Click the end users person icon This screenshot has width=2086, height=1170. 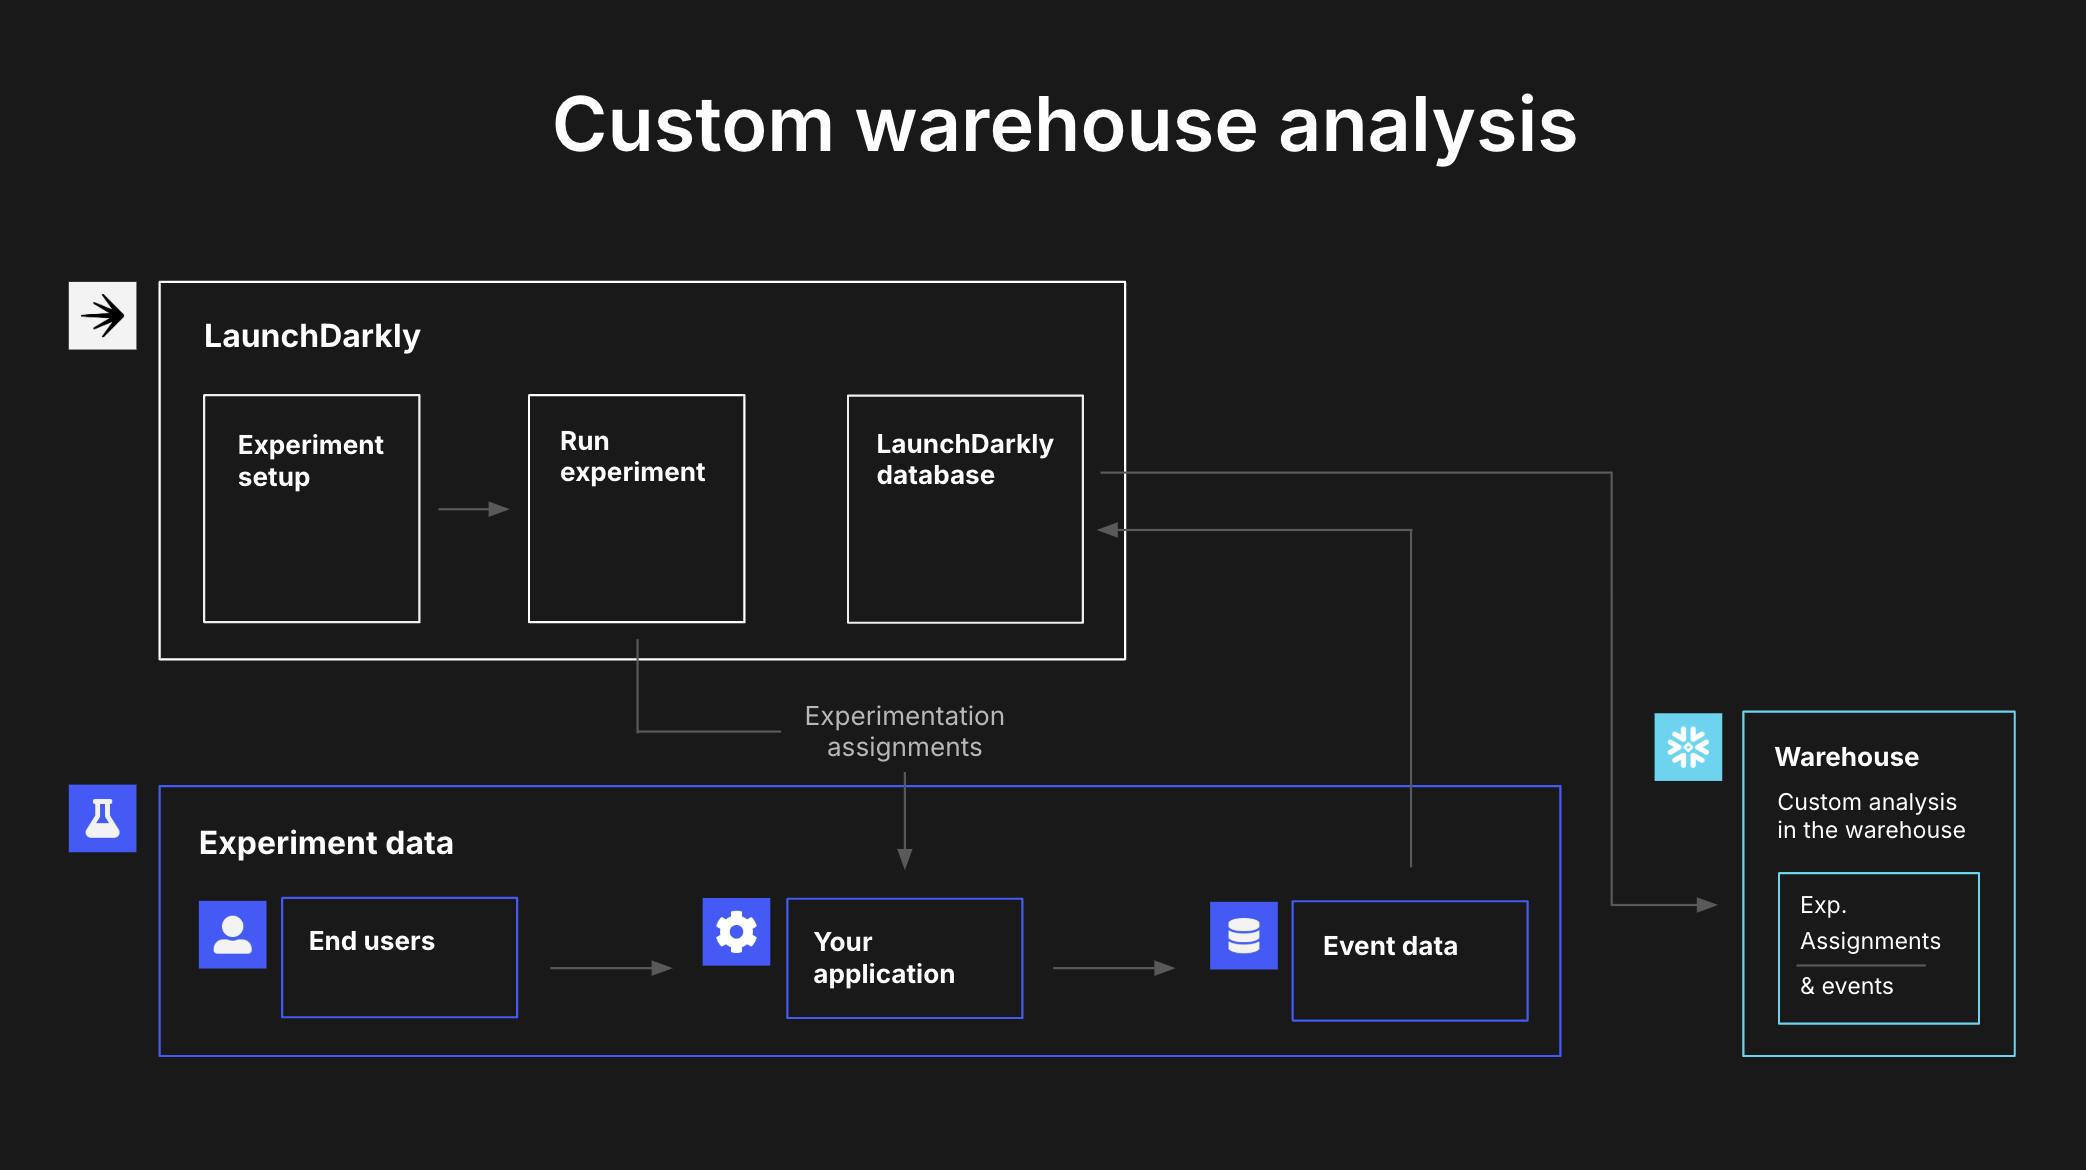(232, 934)
